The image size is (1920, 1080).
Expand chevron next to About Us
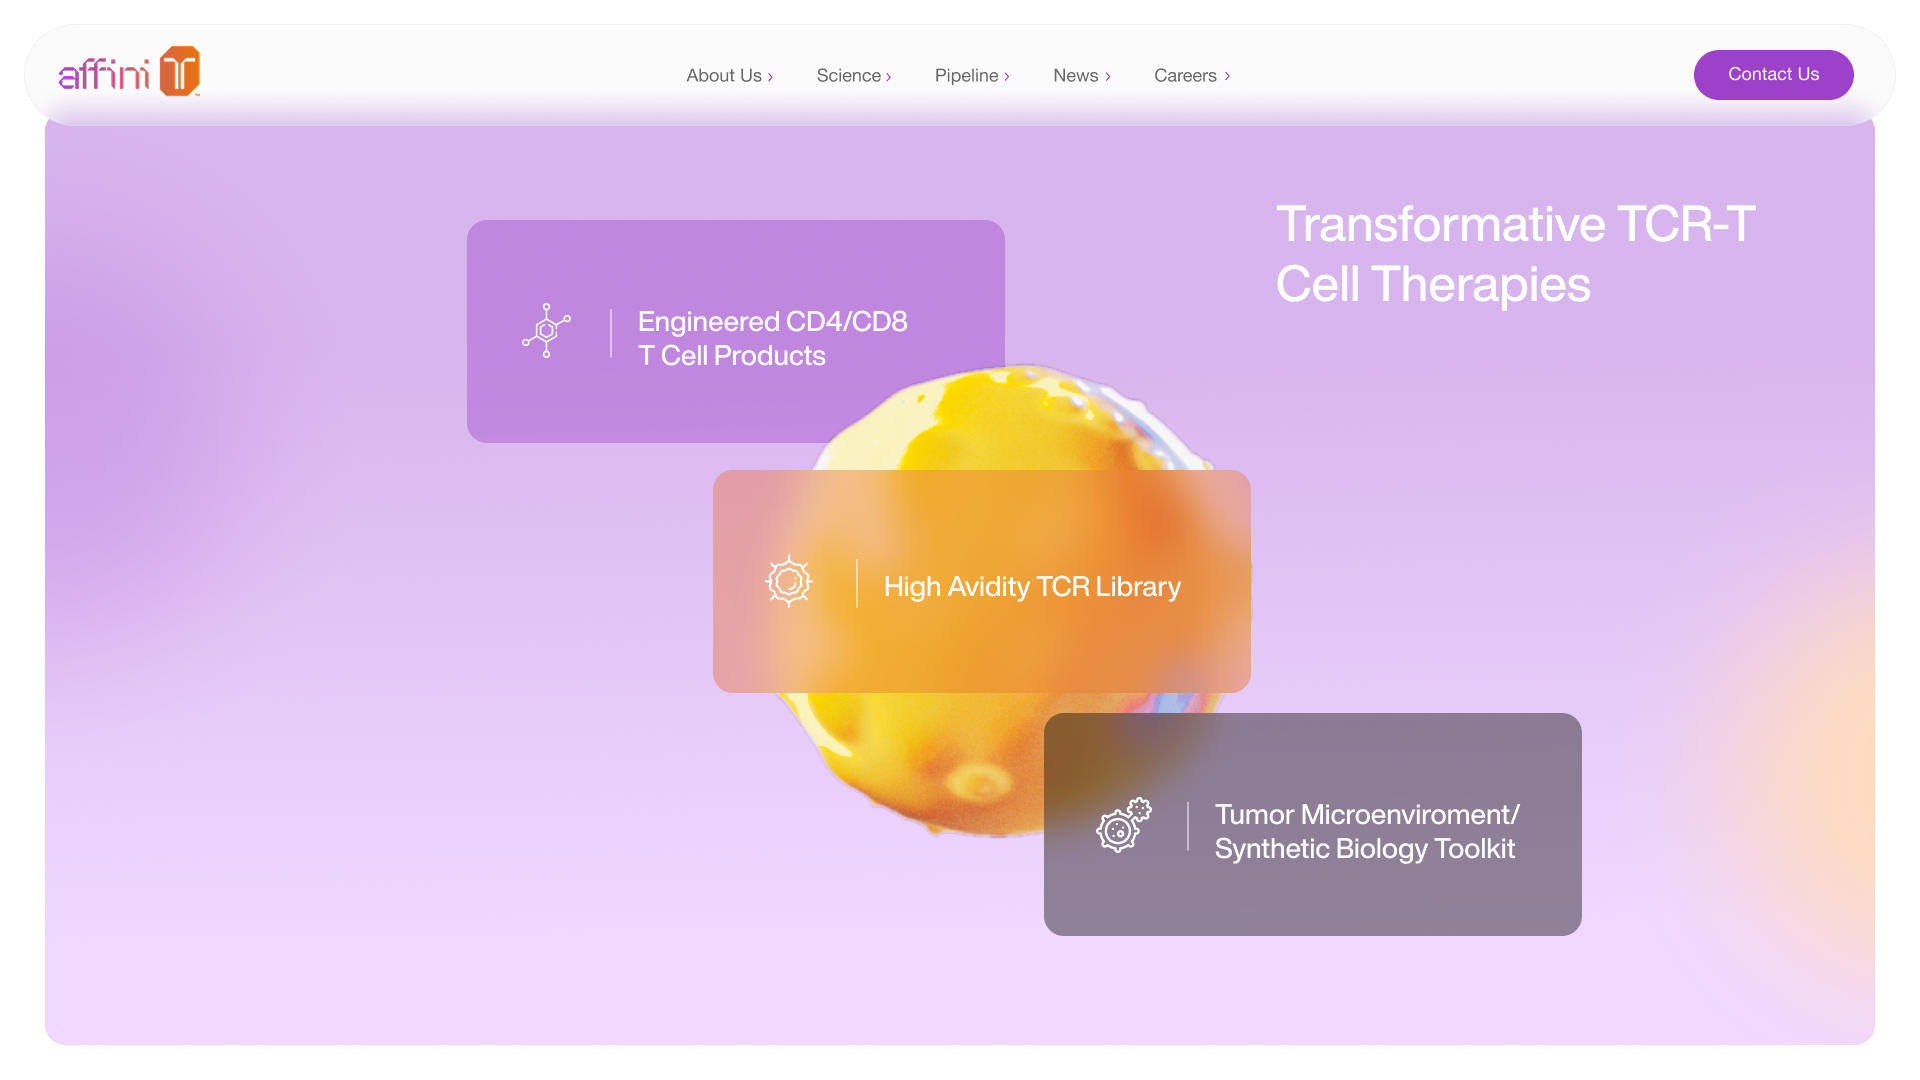(x=770, y=77)
